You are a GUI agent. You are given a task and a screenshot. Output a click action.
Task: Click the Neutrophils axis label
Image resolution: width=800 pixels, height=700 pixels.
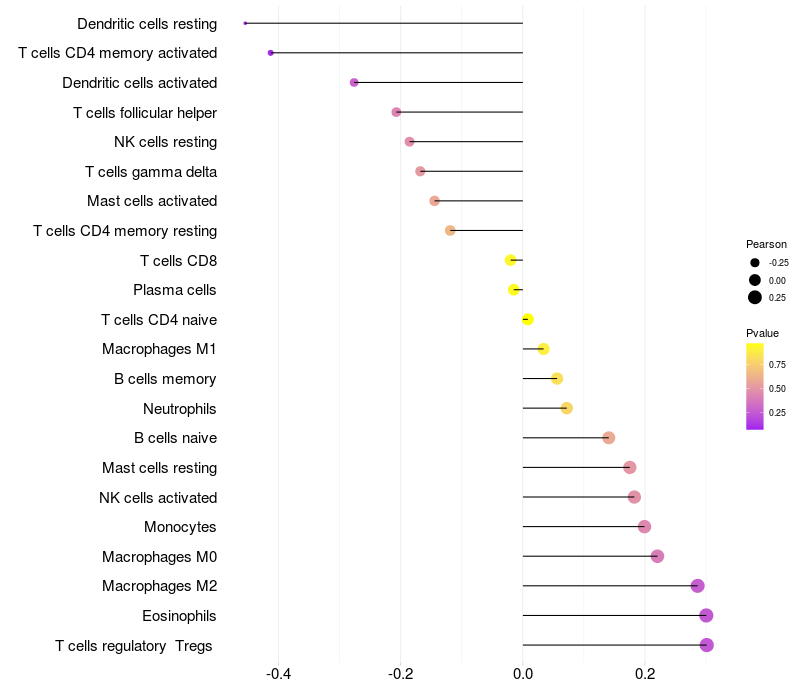click(x=180, y=409)
